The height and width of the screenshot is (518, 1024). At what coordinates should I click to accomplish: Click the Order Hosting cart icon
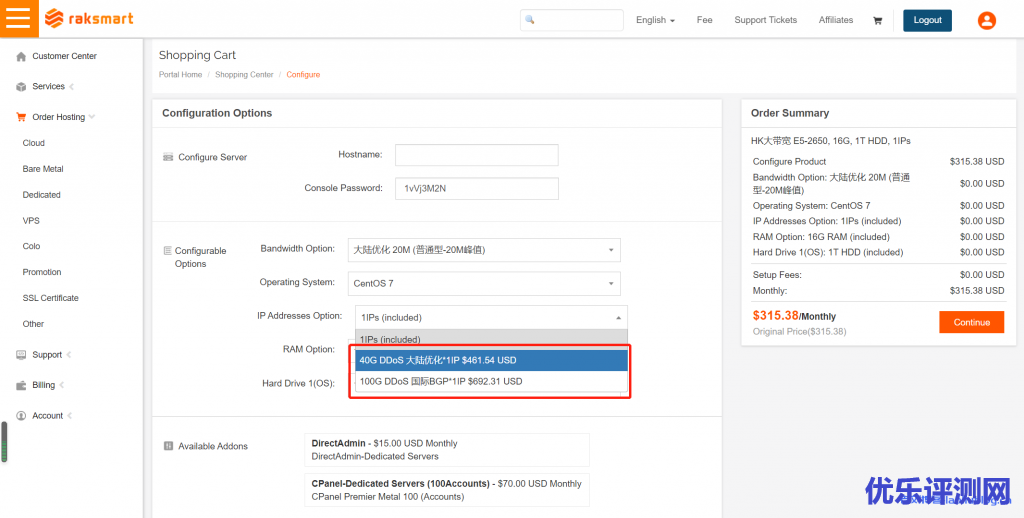[x=21, y=117]
